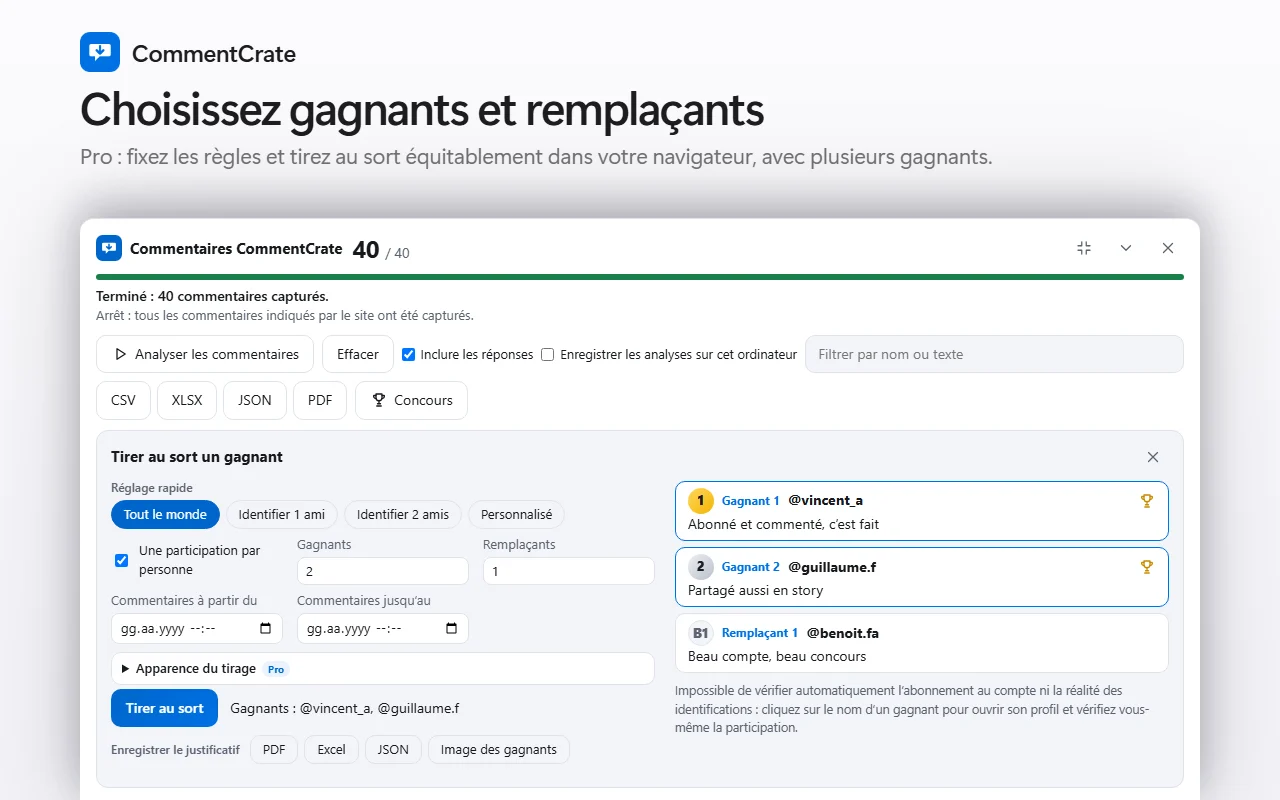Toggle Une participation par personne checkbox
The height and width of the screenshot is (800, 1280).
(x=121, y=560)
